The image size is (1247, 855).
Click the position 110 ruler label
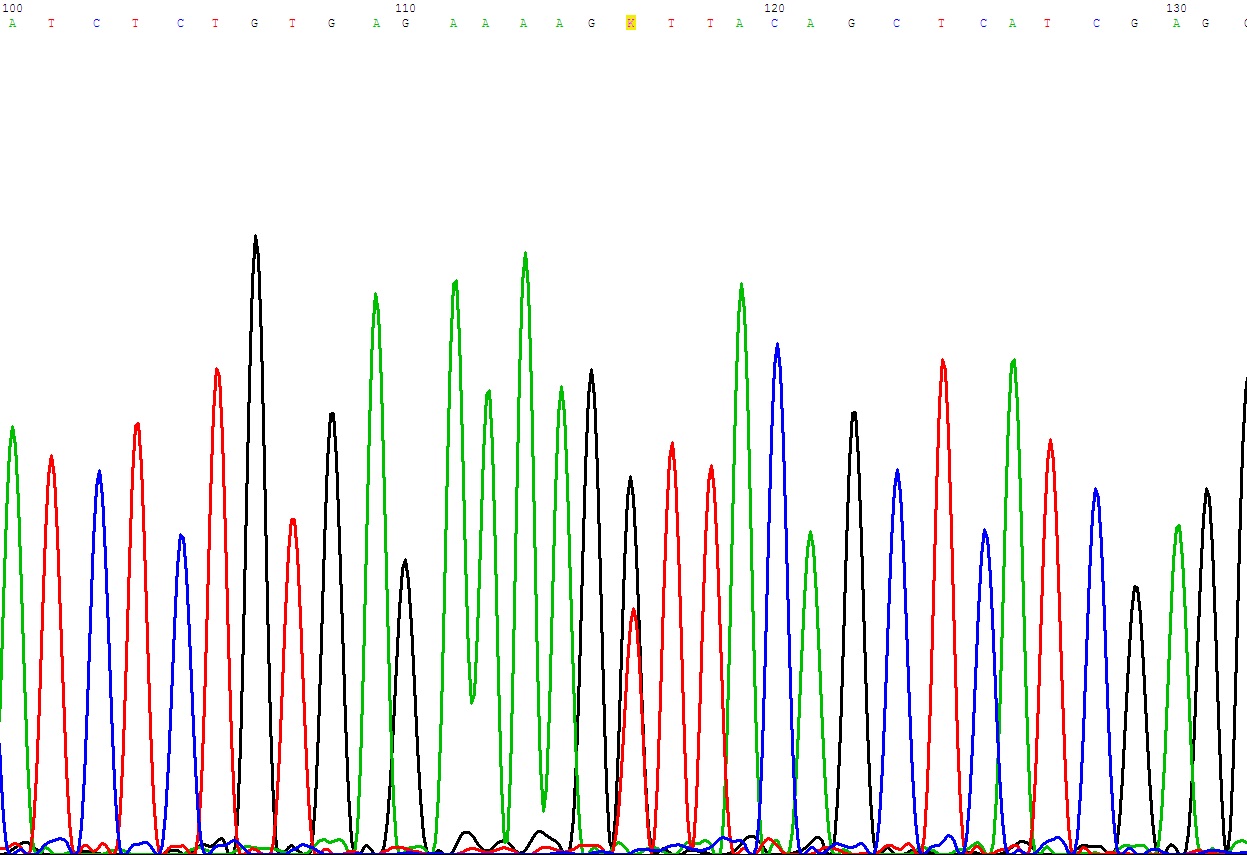405,8
